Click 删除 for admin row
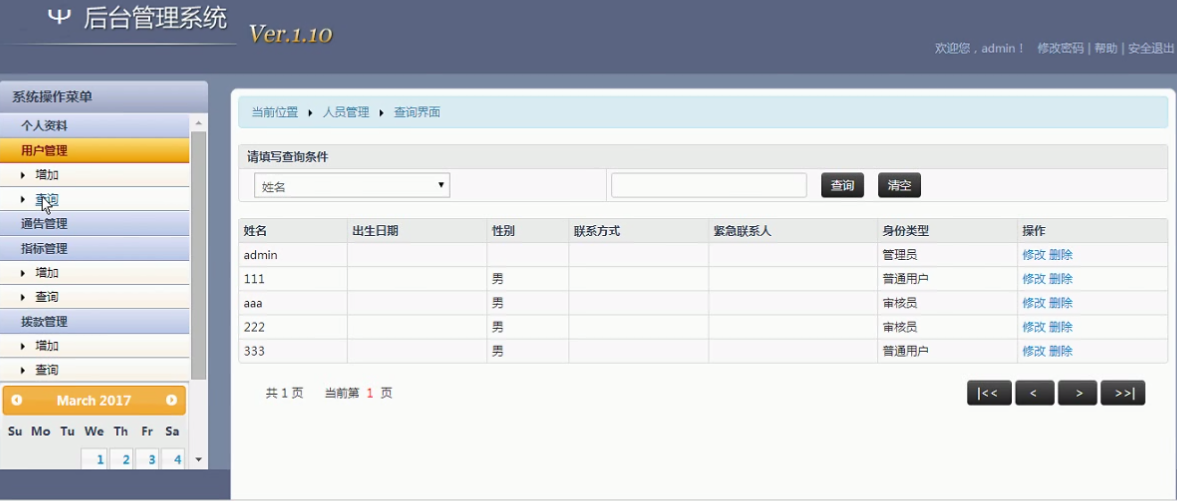 1061,255
